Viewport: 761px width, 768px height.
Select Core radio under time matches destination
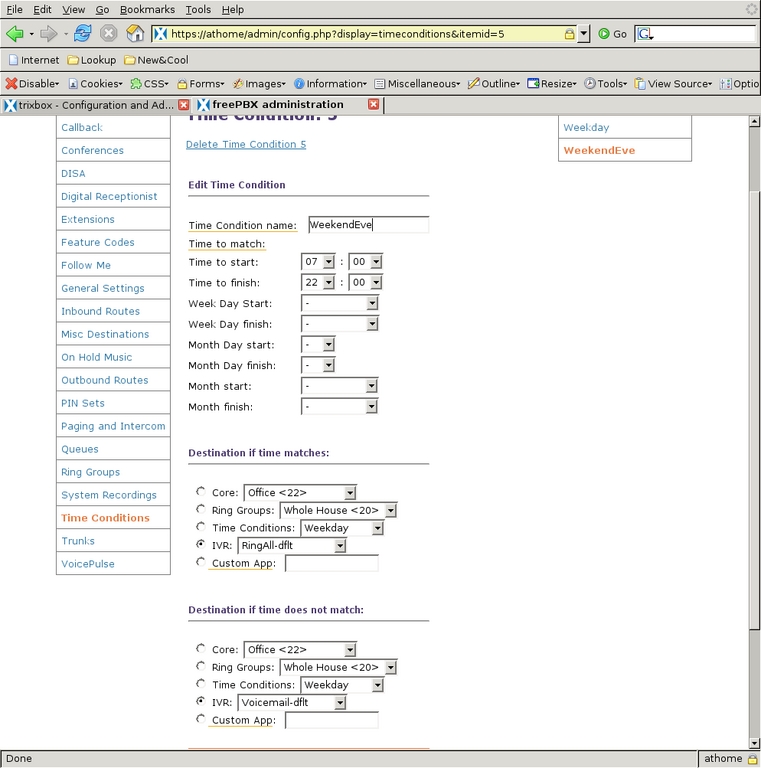coord(202,491)
